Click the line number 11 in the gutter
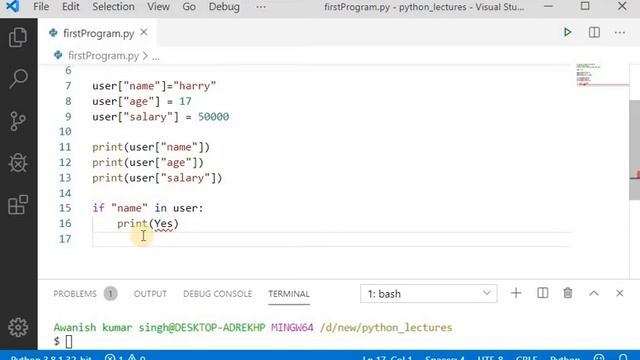 pyautogui.click(x=65, y=147)
